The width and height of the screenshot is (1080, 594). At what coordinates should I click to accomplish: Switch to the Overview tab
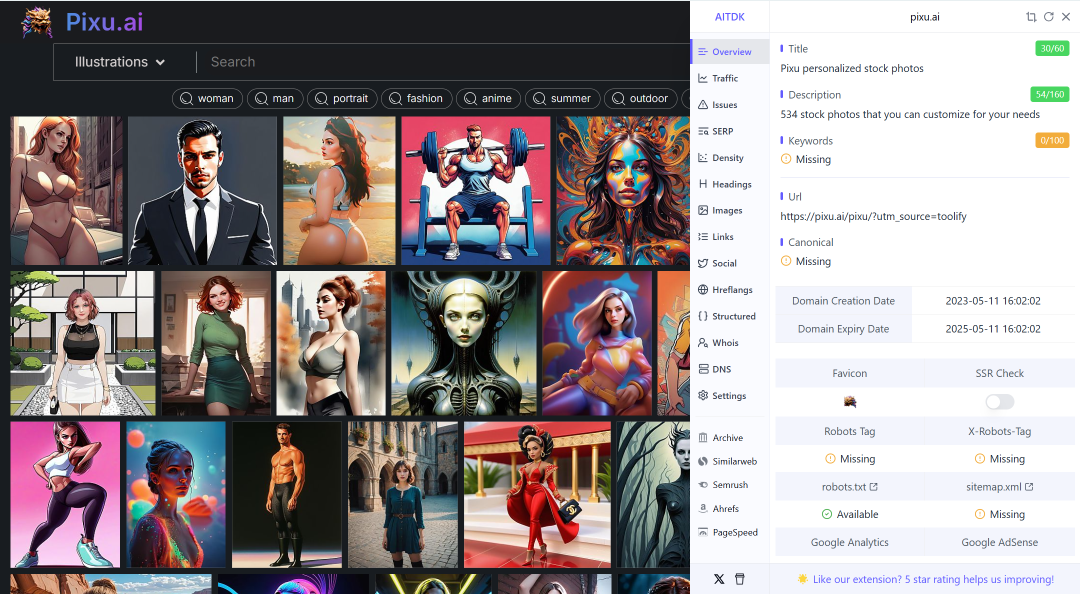coord(730,52)
